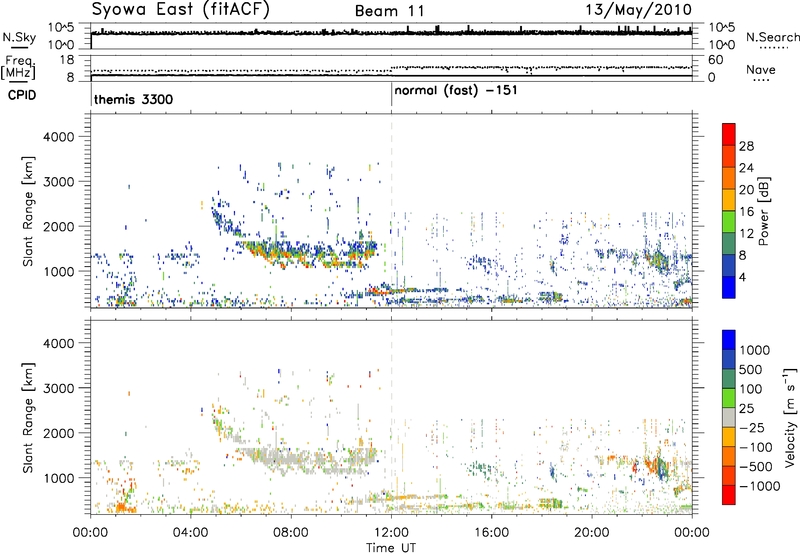This screenshot has height=554, width=800.
Task: Select the 'Freq. [MHz]' axis label
Action: tap(18, 67)
